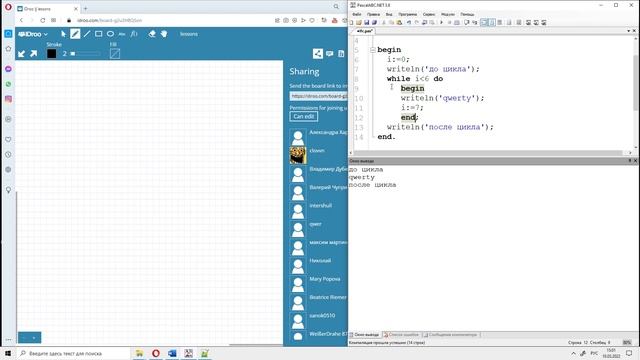Select the straight line tool in IDroo
Screen dimensions: 640x360
87,34
